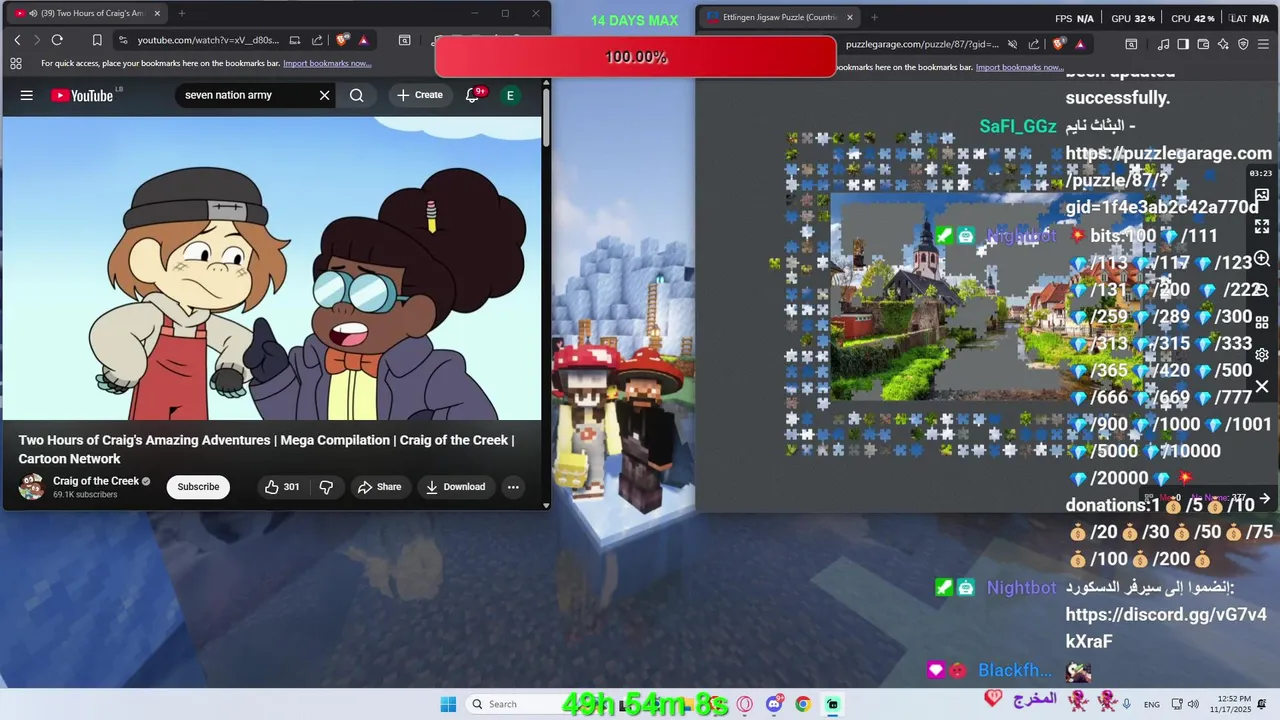Open YouTube notifications bell

(473, 95)
